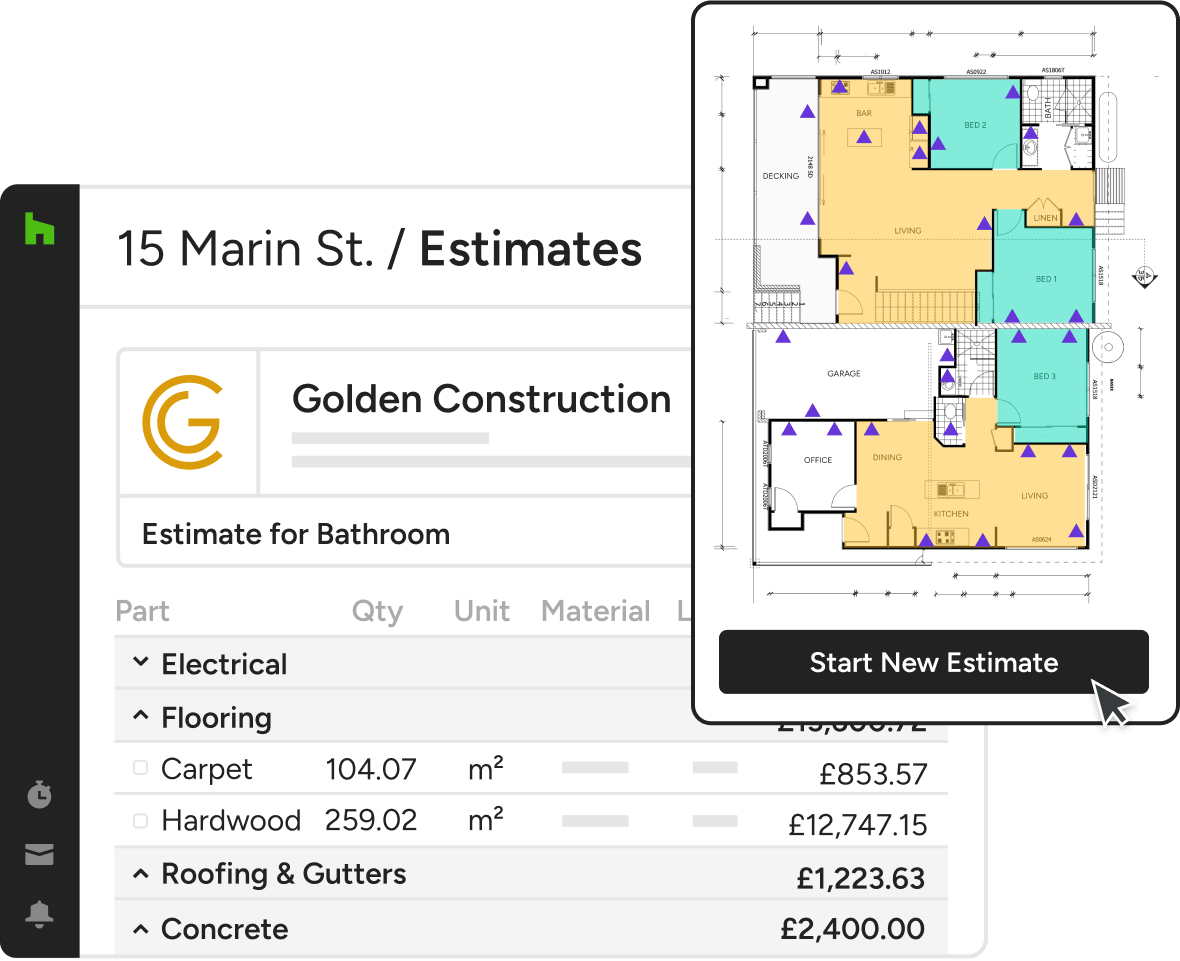
Task: Expand the Electrical section chevron
Action: click(142, 663)
